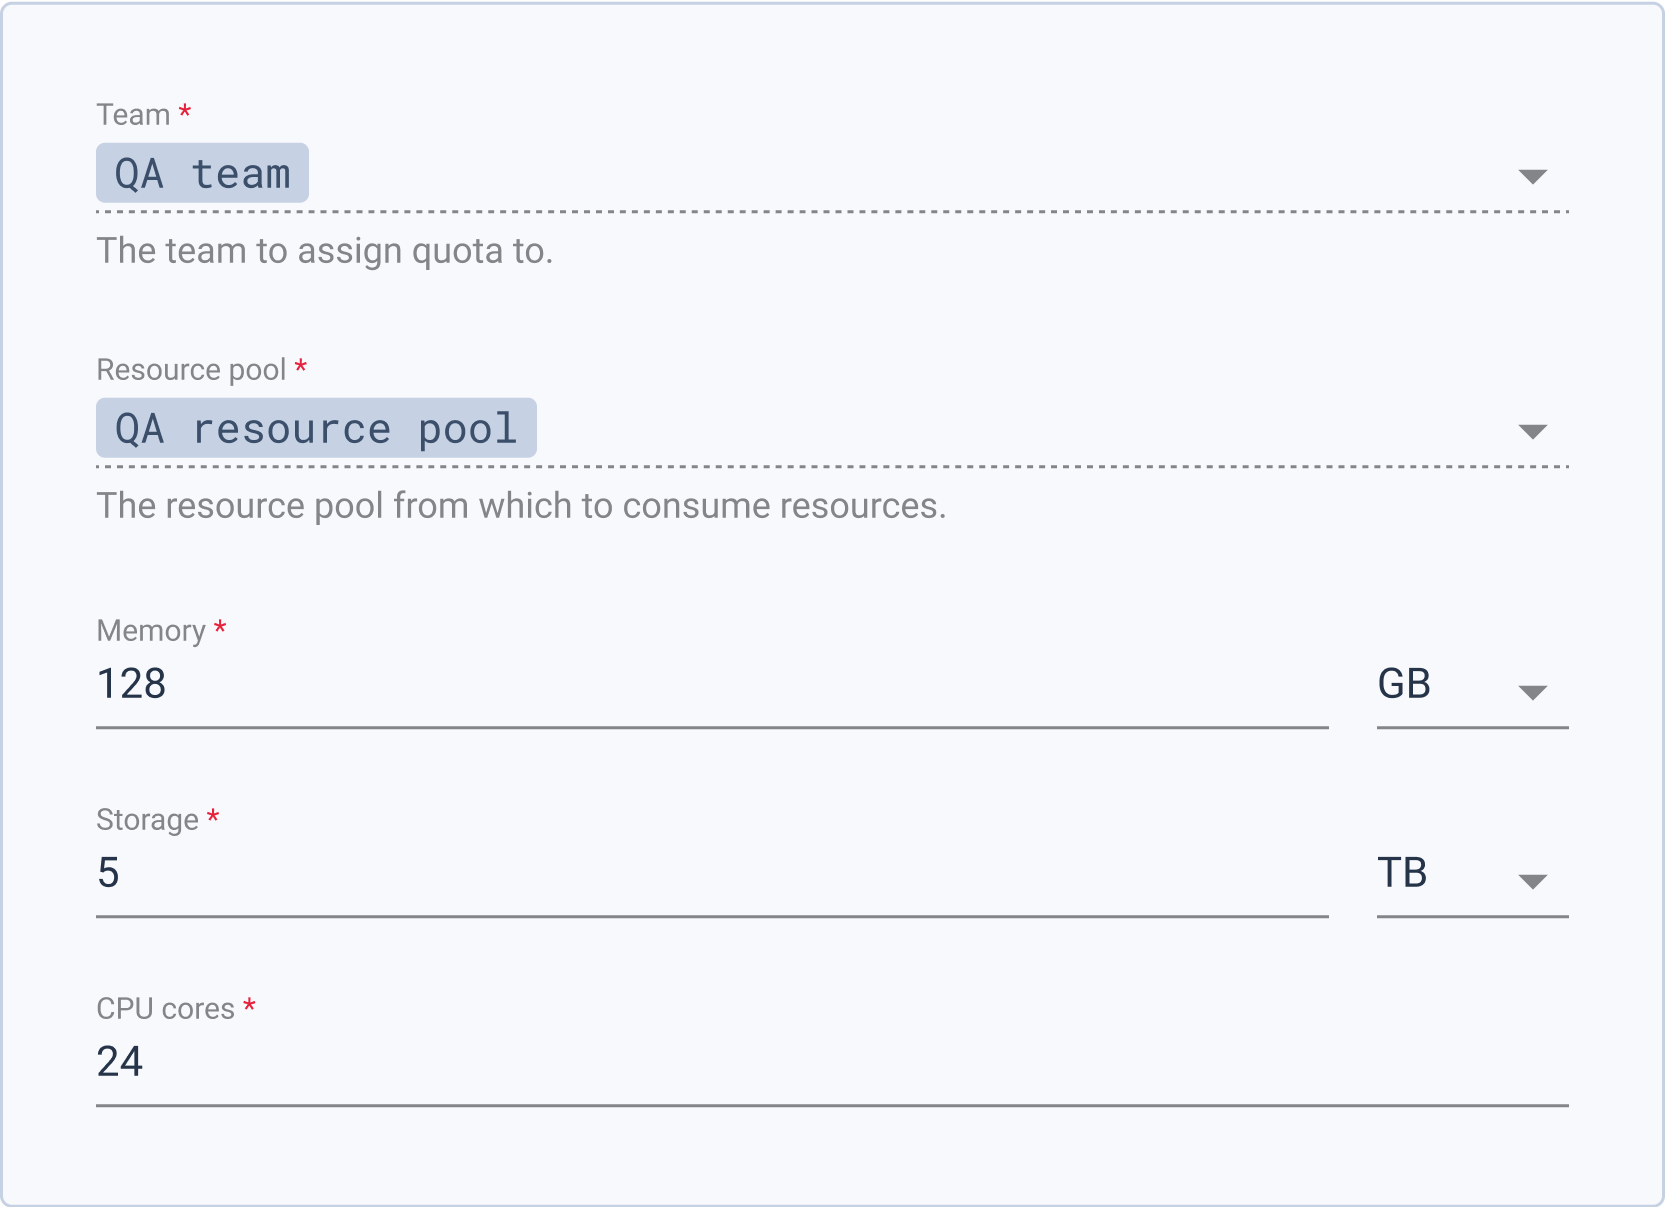The image size is (1665, 1207).
Task: Click the Memory value field showing 128
Action: (x=710, y=685)
